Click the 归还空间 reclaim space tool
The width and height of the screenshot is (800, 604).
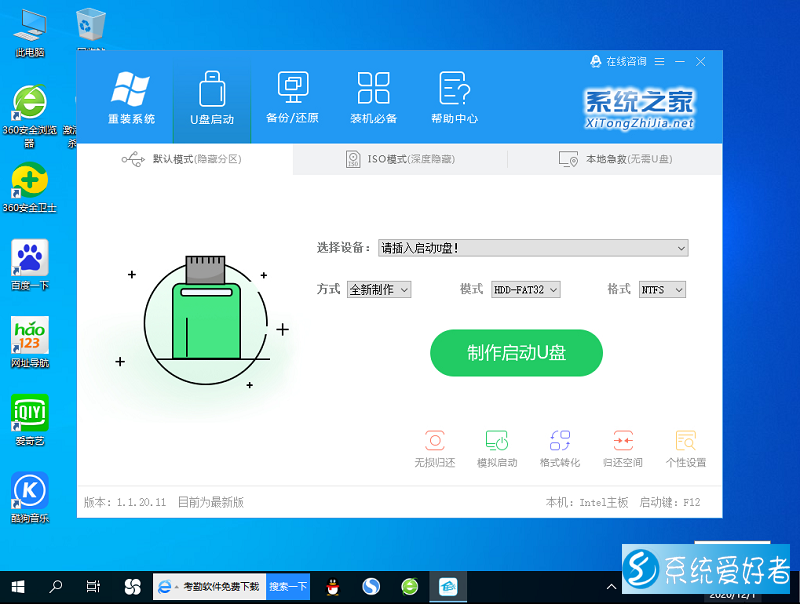pyautogui.click(x=623, y=448)
